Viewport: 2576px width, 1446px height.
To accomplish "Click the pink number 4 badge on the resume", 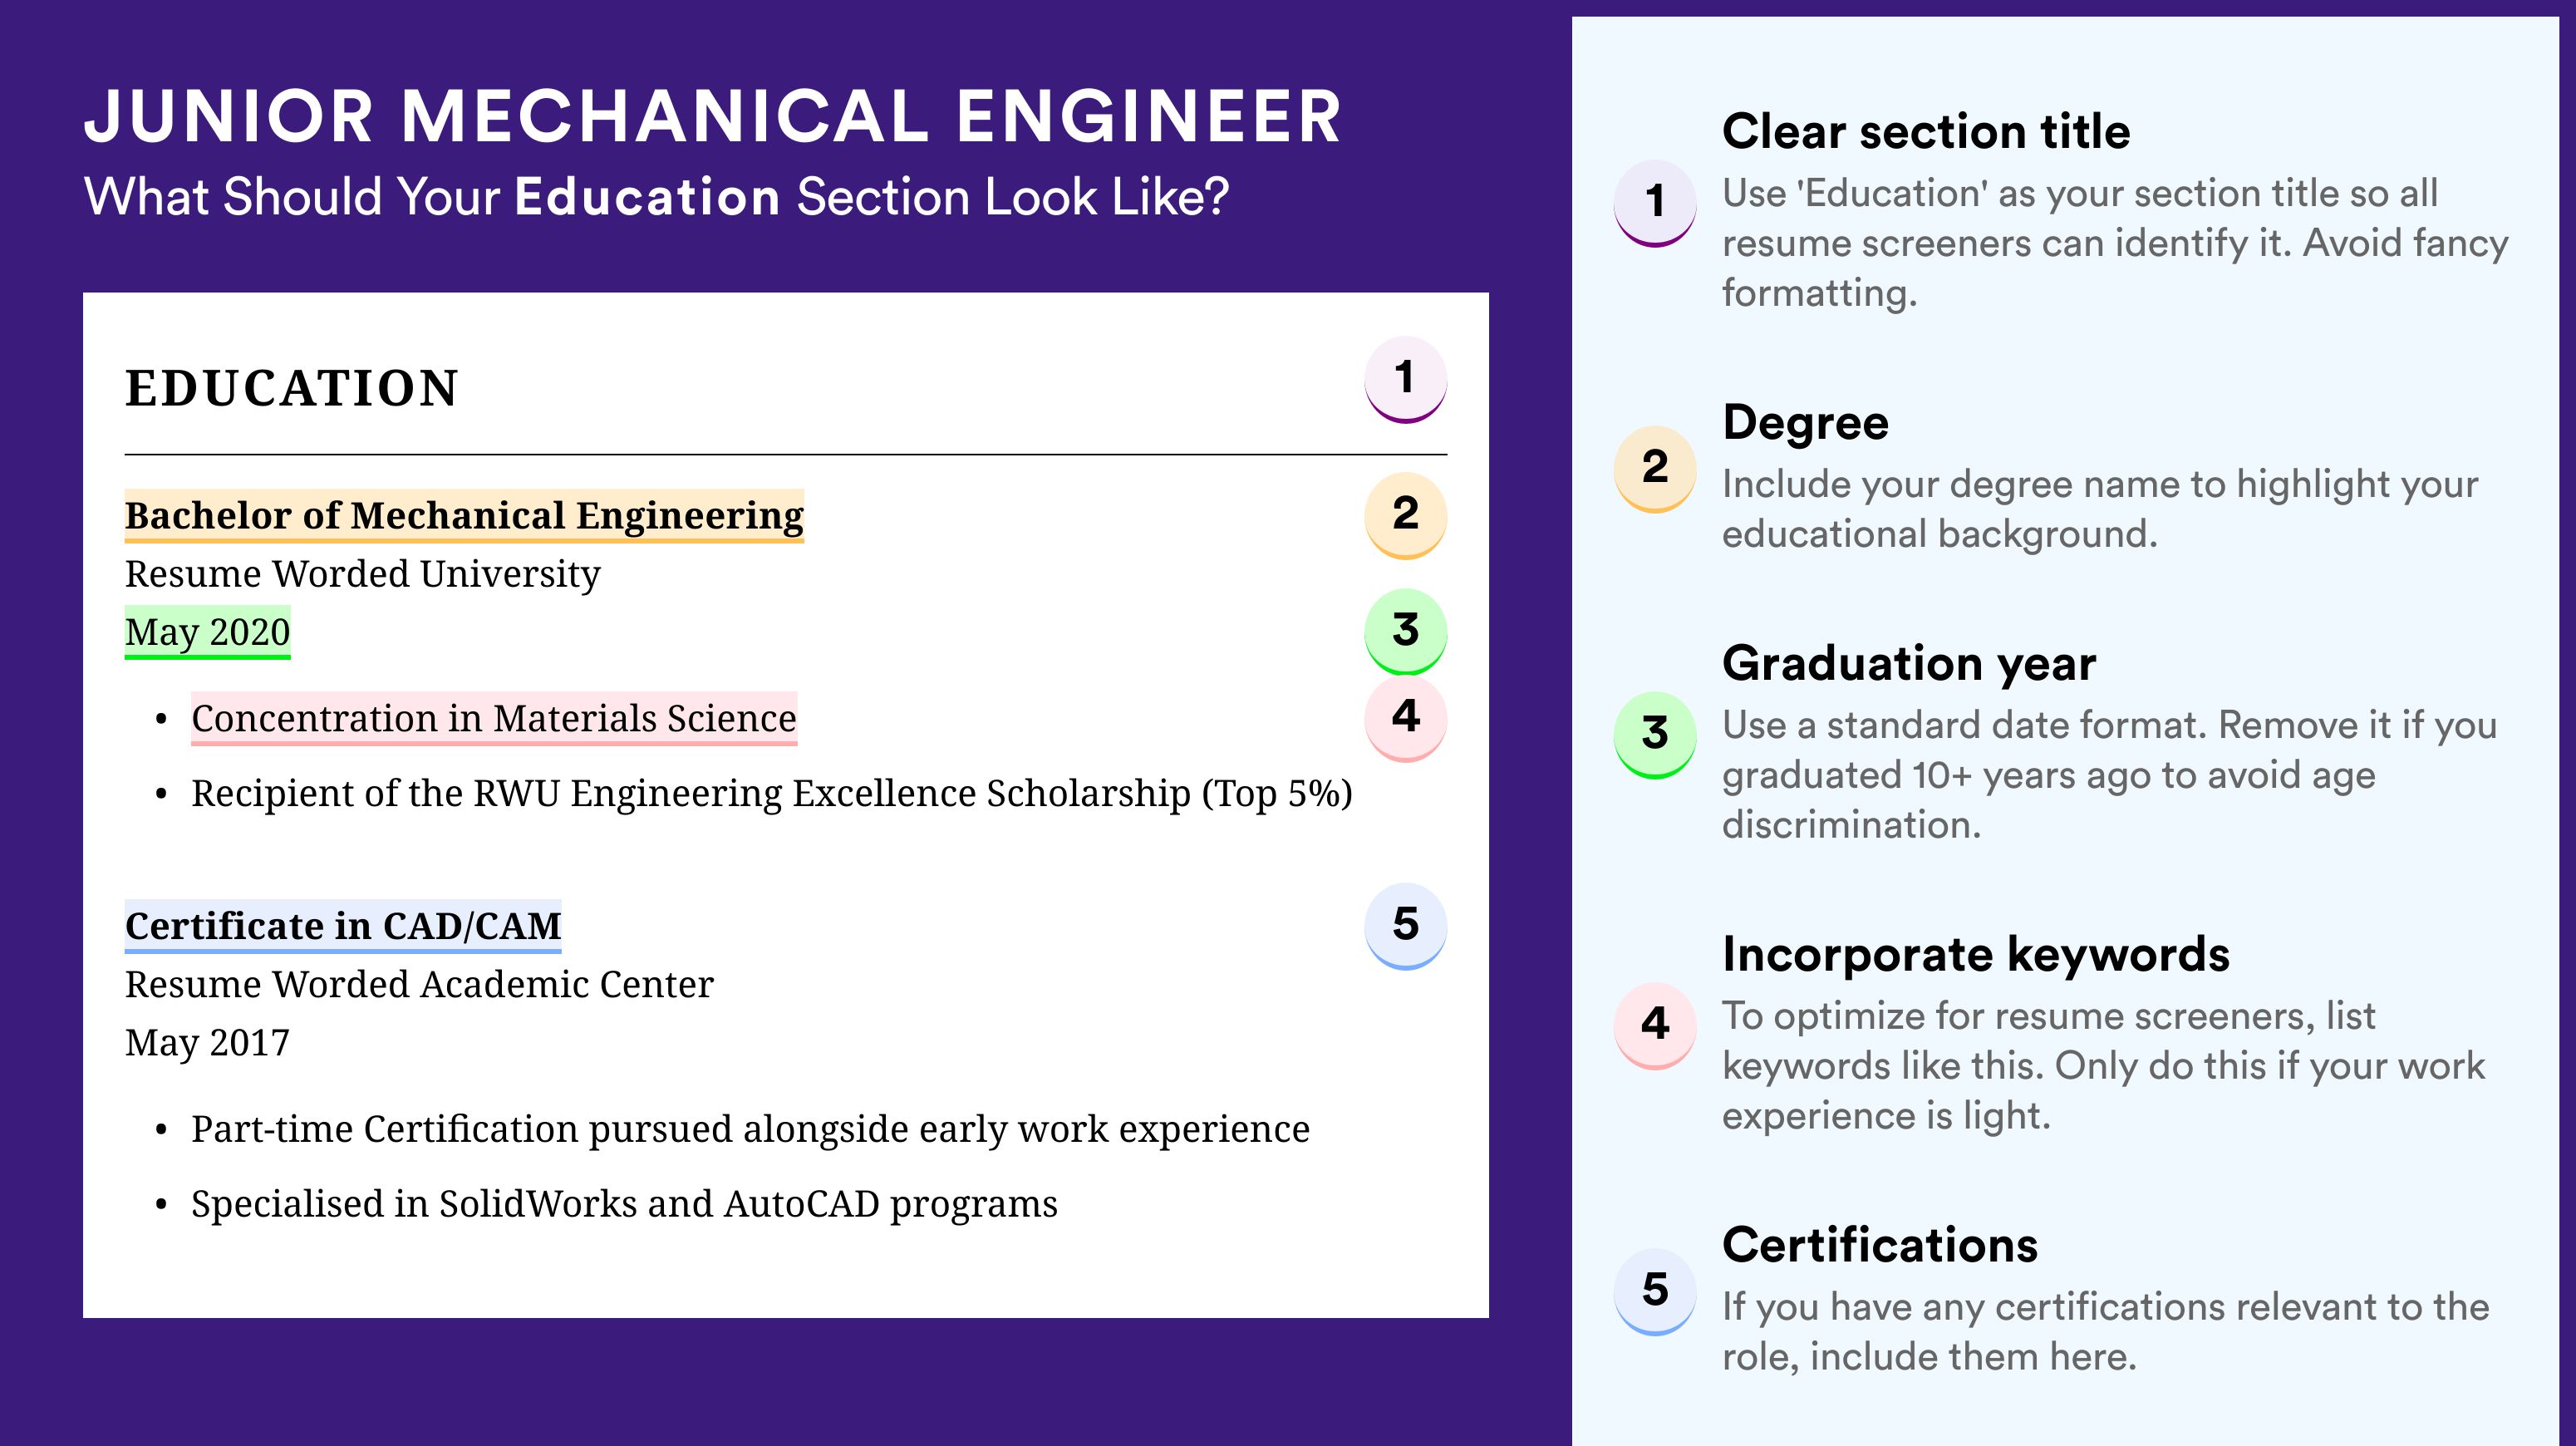I will pos(1405,718).
